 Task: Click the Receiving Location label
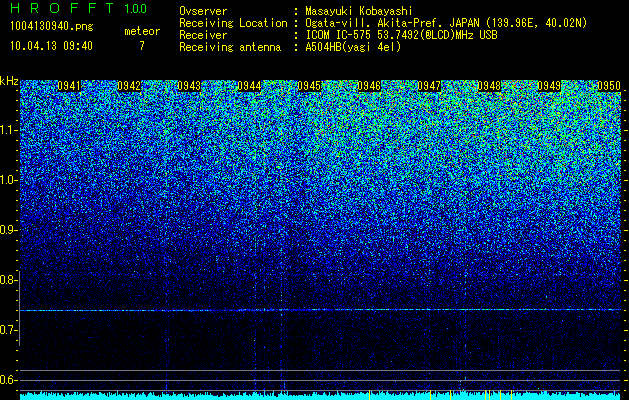tap(233, 23)
